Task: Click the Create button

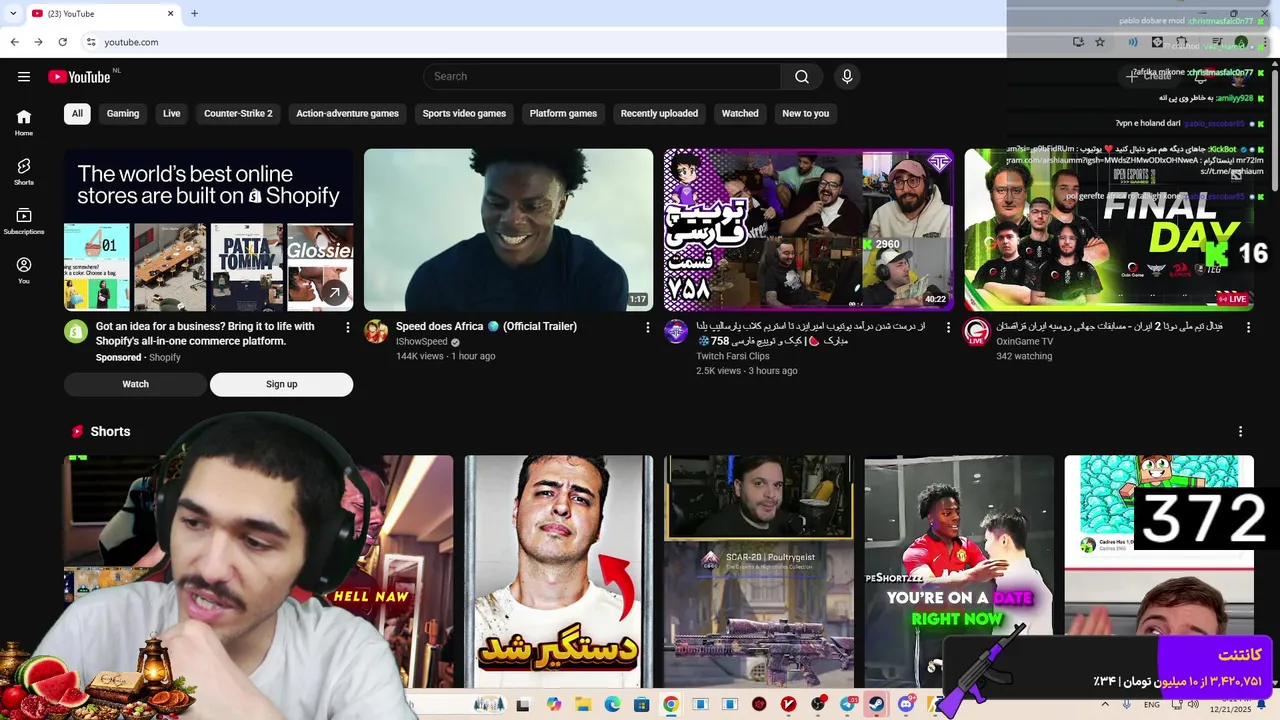Action: tap(1147, 77)
